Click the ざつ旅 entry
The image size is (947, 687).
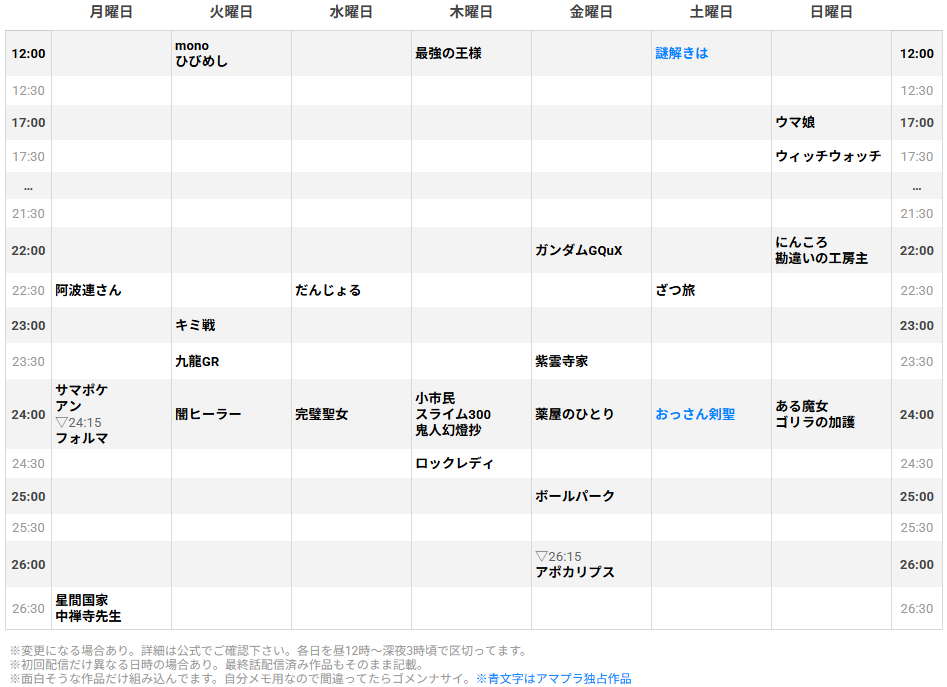675,290
